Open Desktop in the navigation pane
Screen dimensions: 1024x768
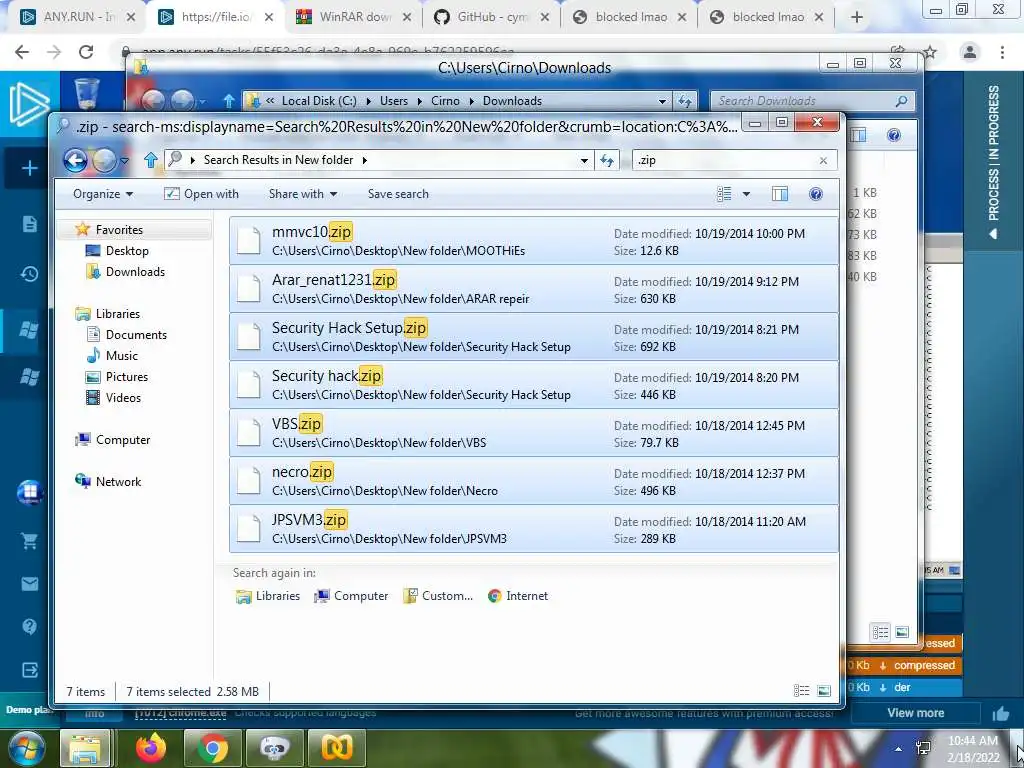click(x=127, y=251)
